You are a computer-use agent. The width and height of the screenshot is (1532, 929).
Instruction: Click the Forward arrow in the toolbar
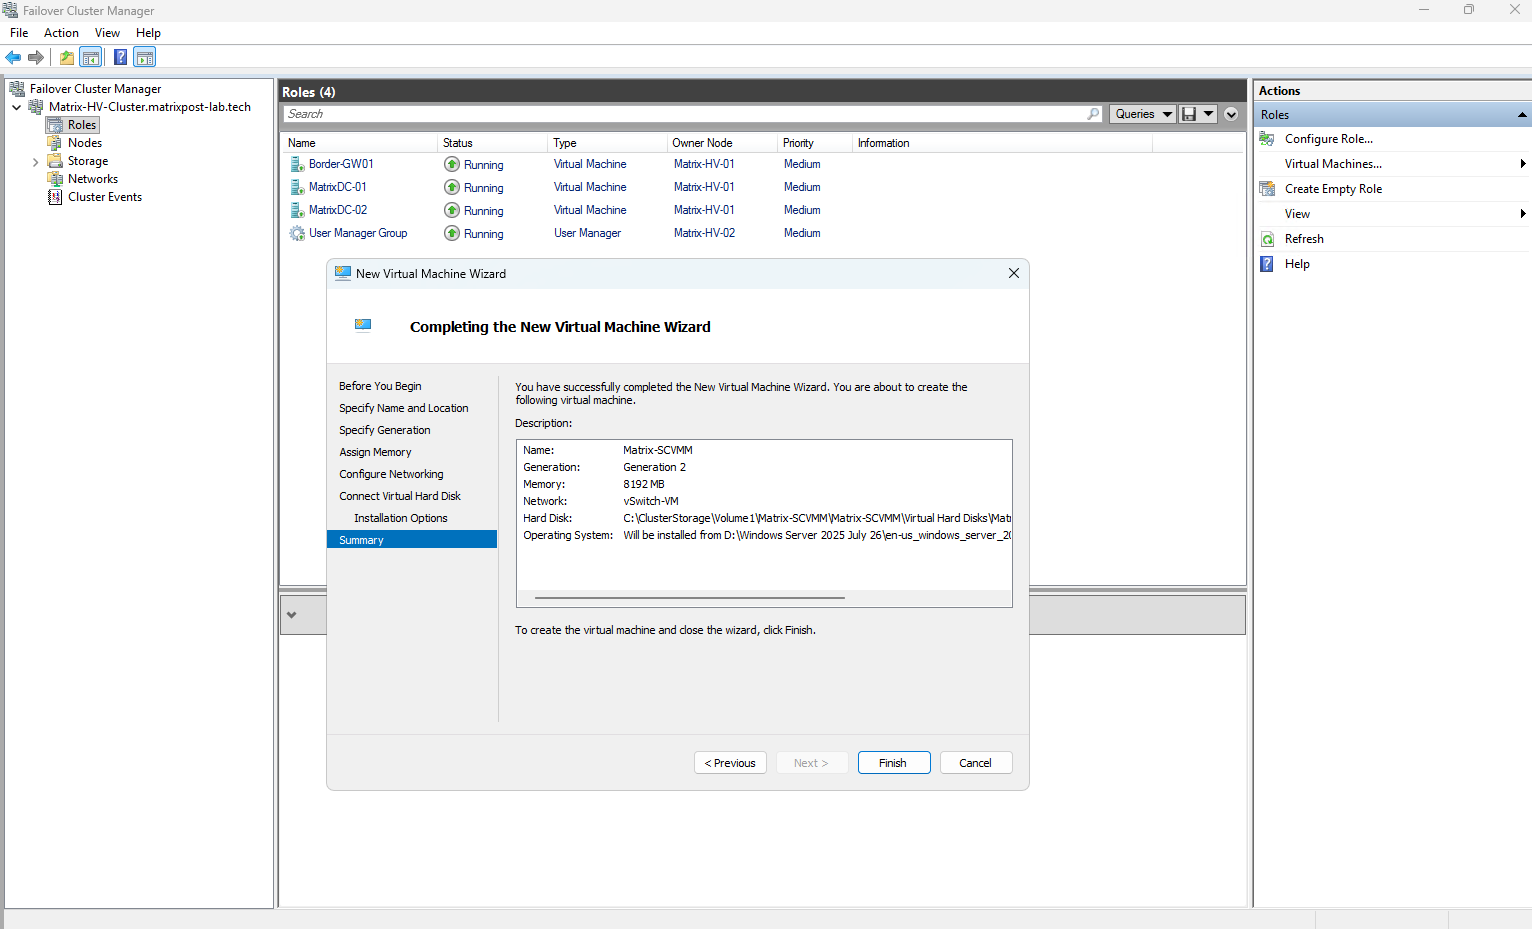pyautogui.click(x=36, y=57)
